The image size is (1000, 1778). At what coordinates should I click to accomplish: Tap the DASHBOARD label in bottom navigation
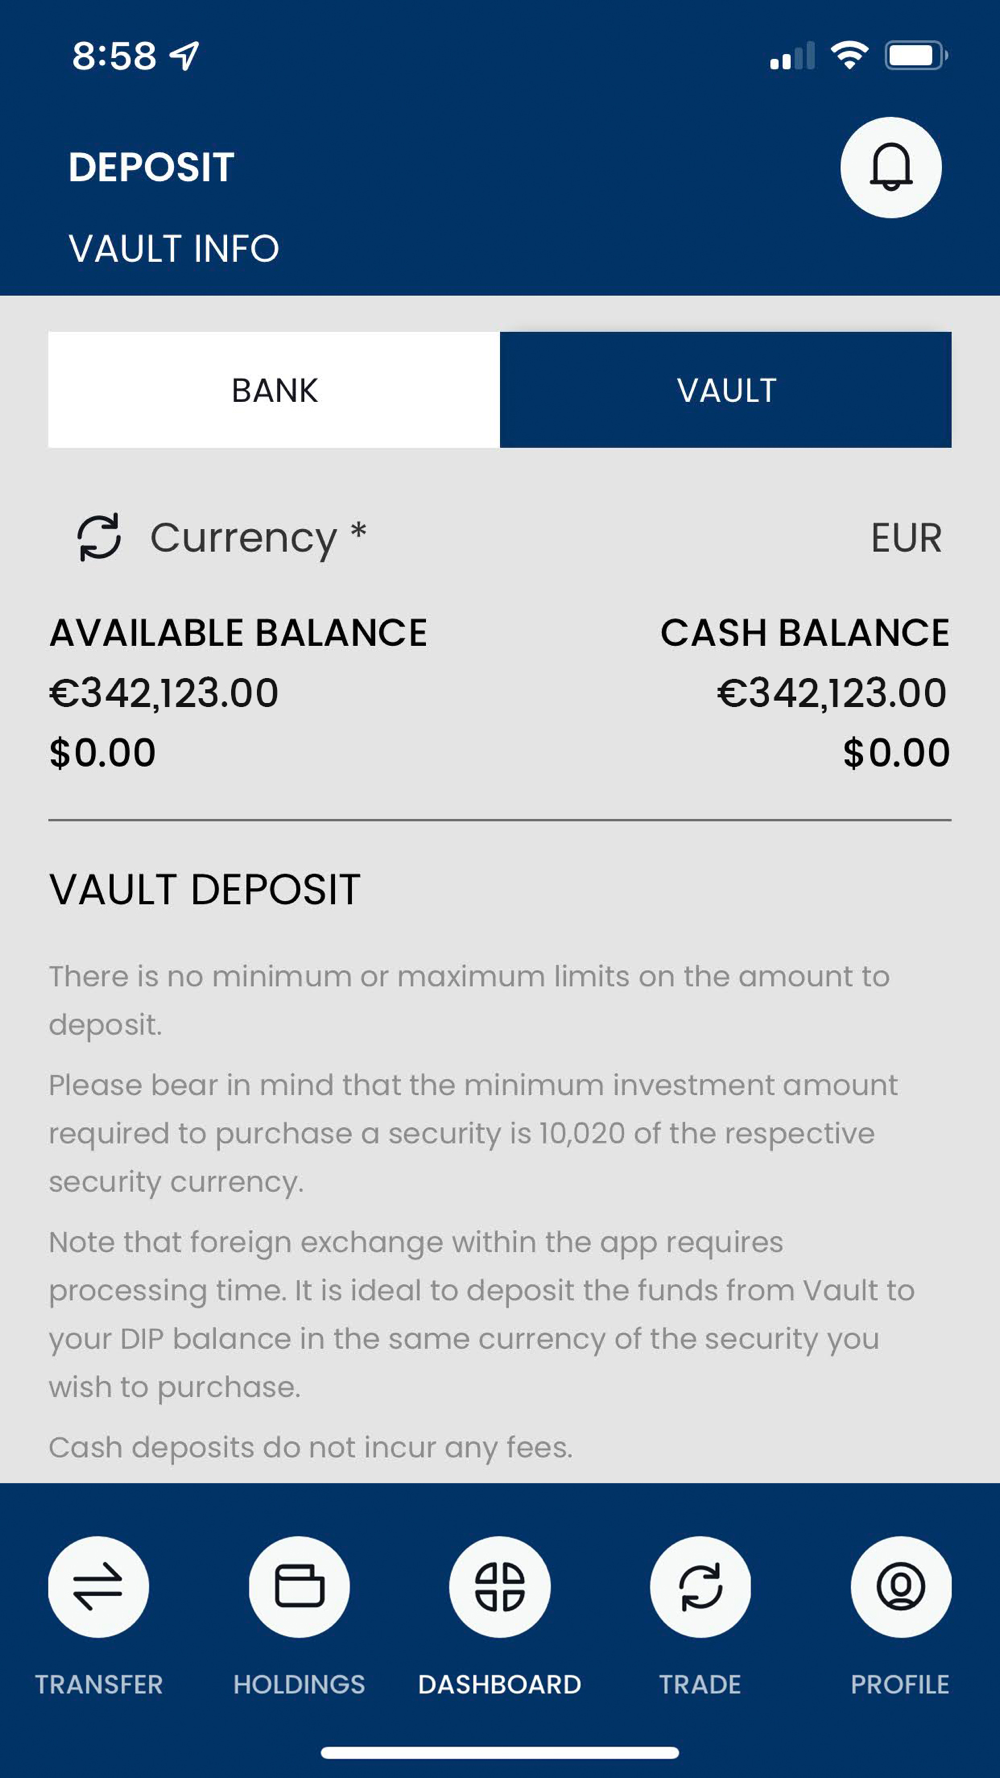point(500,1684)
